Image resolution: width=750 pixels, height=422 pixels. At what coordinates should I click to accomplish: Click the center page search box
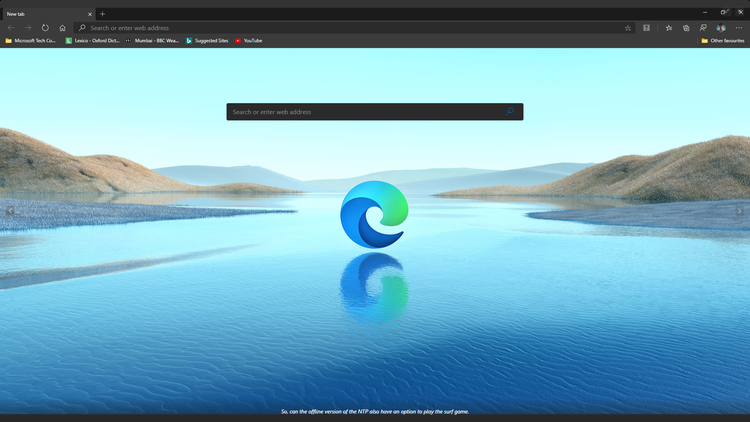[375, 112]
